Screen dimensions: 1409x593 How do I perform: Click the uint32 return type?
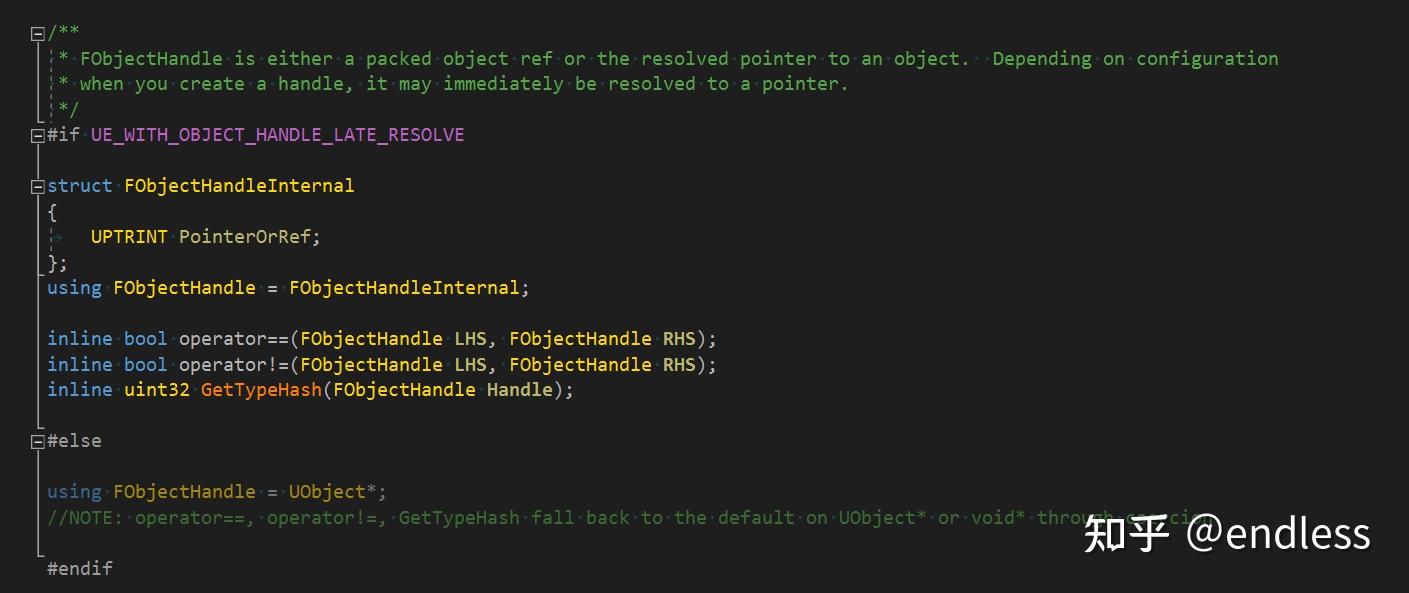pos(156,389)
